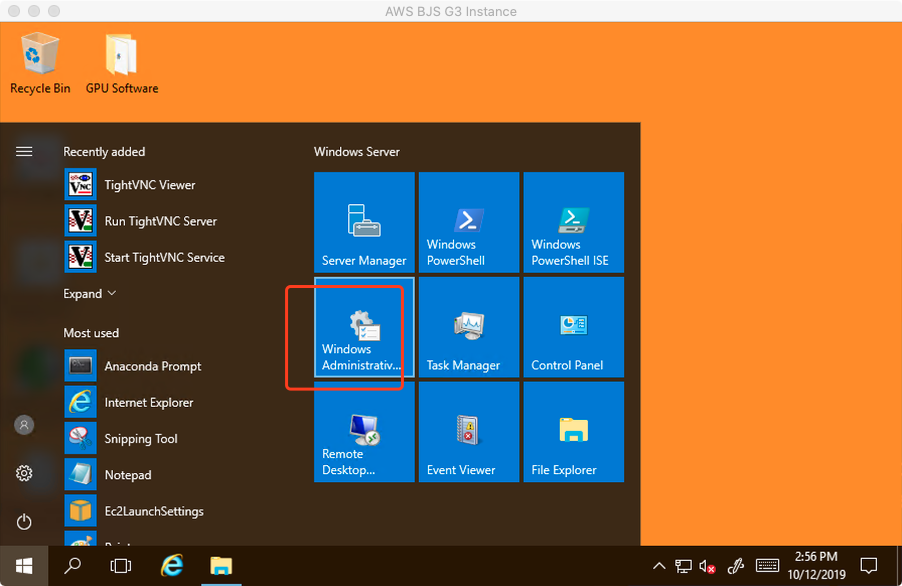
Task: Toggle the hamburger menu at top left
Action: pos(24,152)
